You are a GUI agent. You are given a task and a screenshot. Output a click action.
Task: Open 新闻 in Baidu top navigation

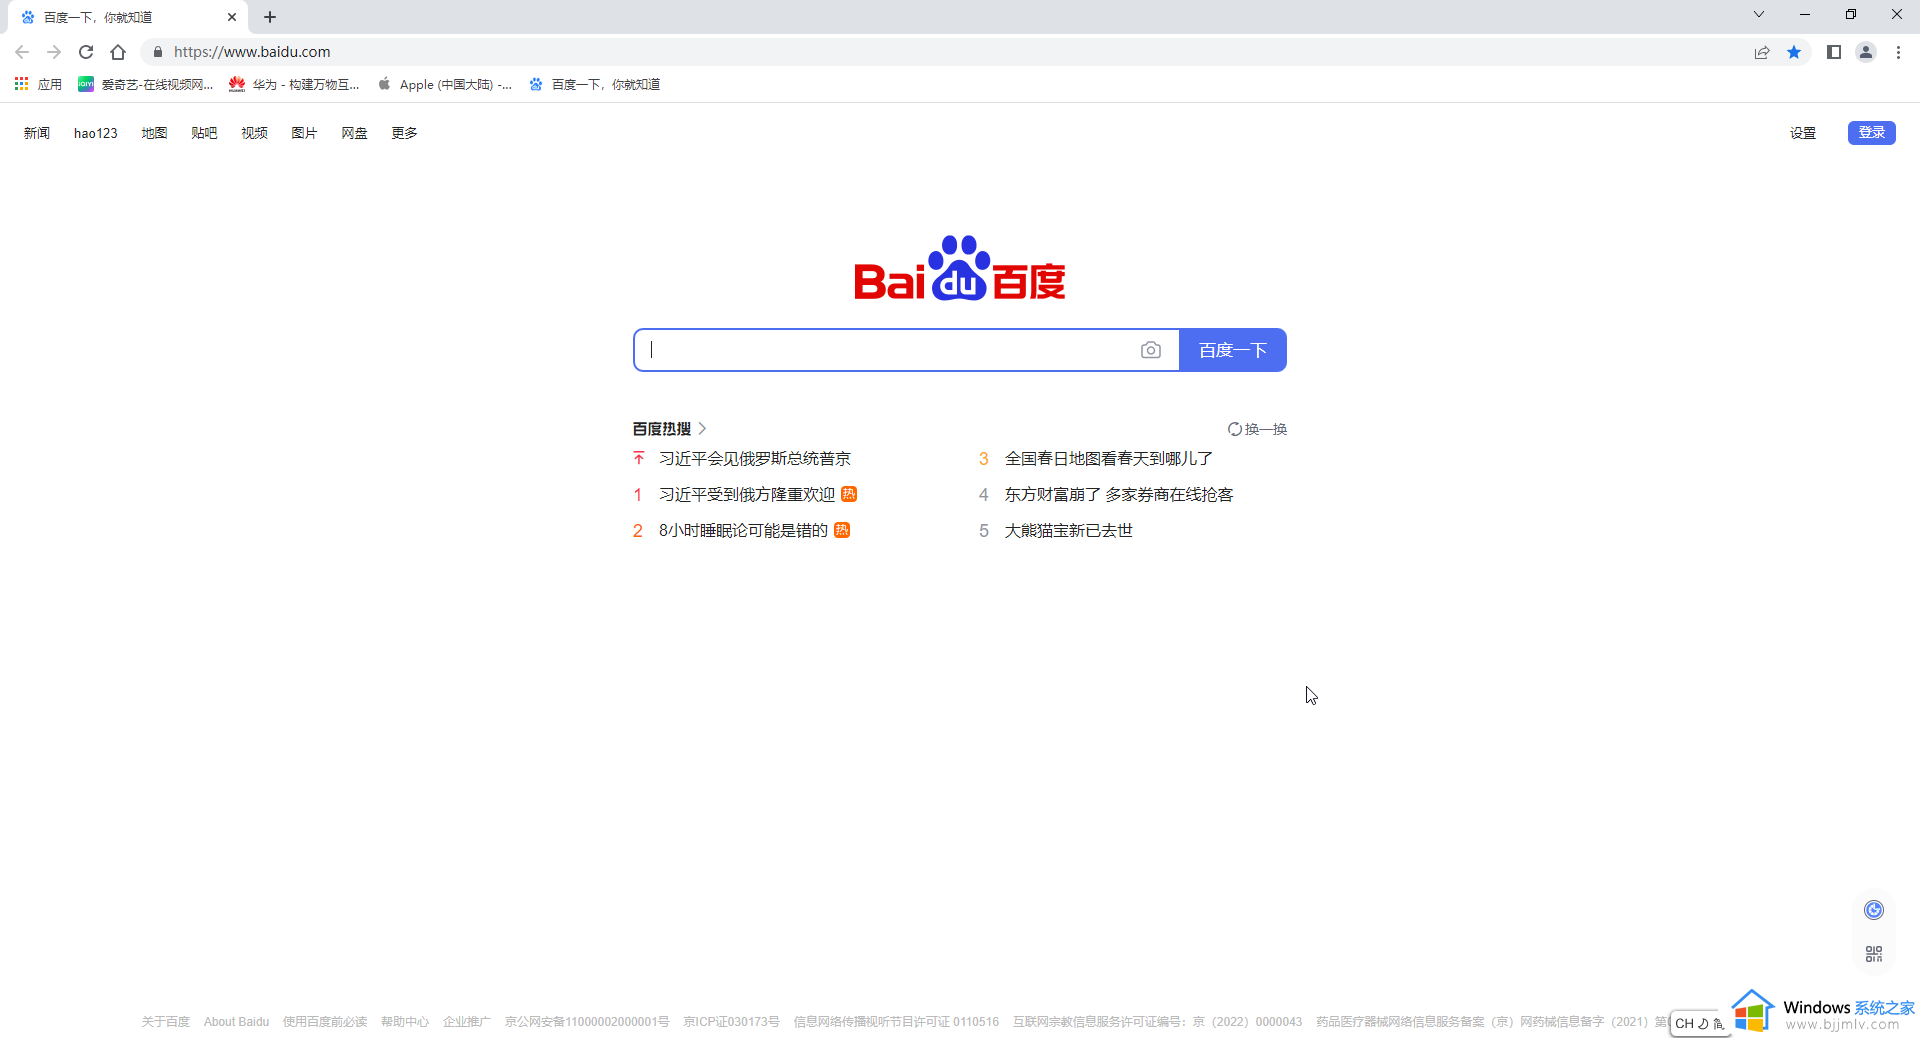point(37,133)
